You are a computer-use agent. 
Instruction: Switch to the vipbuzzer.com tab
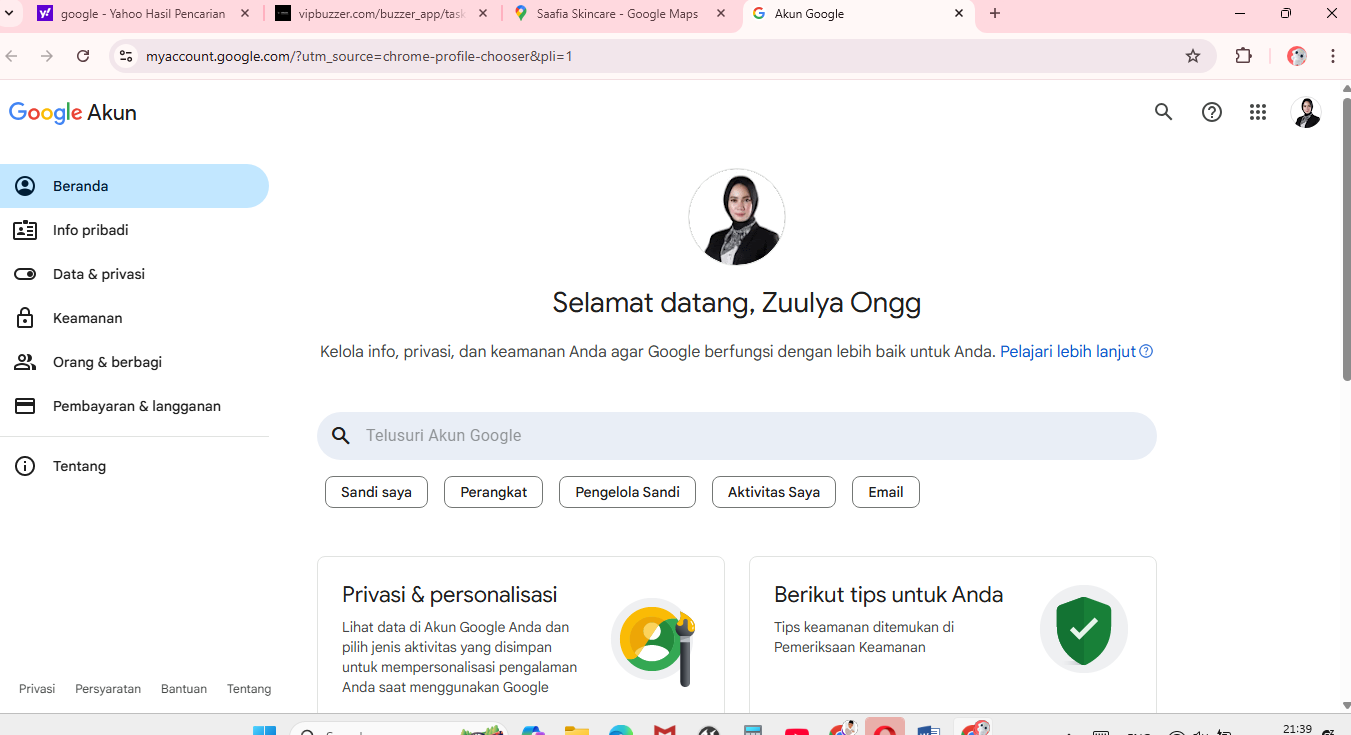coord(382,14)
